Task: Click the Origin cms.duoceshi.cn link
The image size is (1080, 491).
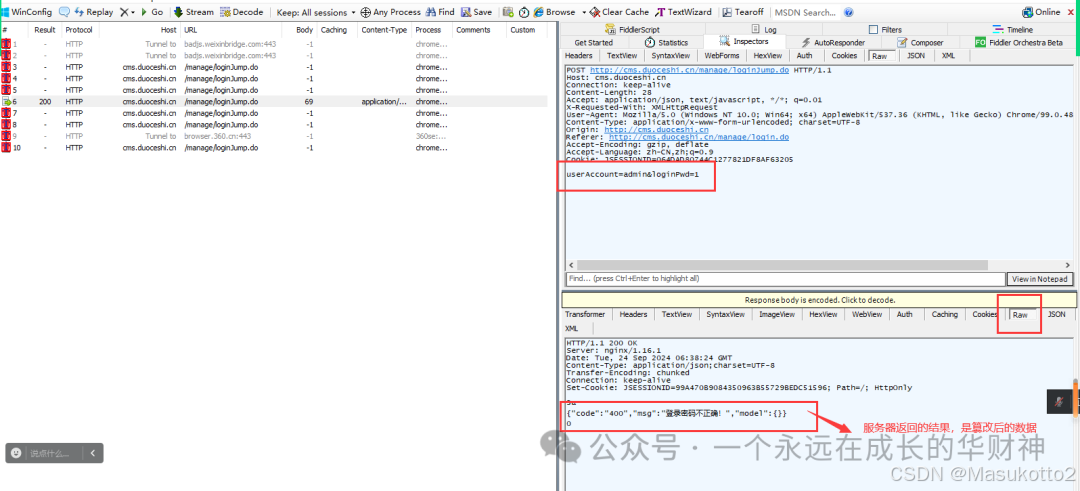Action: click(656, 129)
